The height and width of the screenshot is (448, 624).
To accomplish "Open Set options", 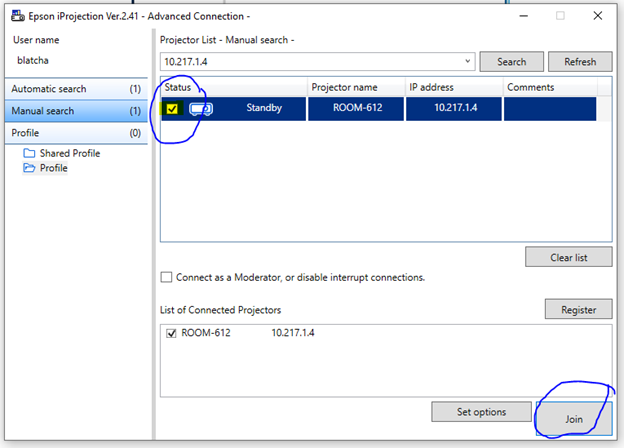I will point(481,411).
